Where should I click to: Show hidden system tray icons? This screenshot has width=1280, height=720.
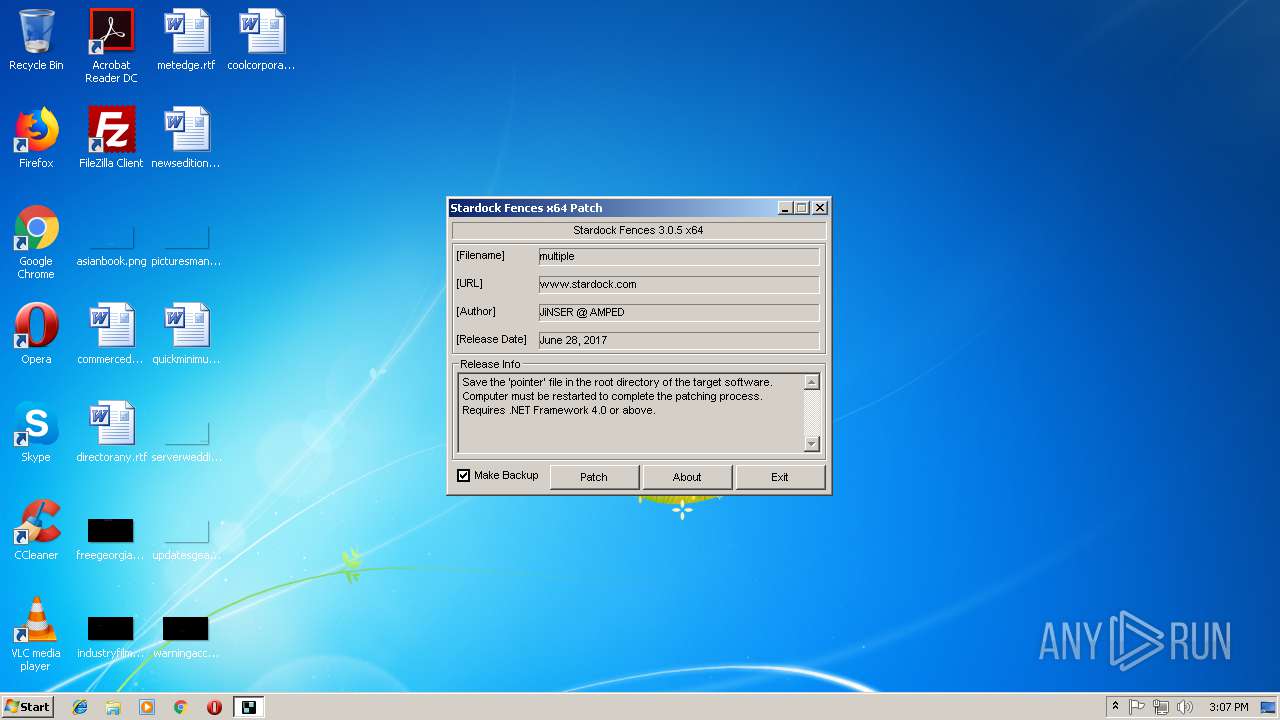pos(1115,707)
